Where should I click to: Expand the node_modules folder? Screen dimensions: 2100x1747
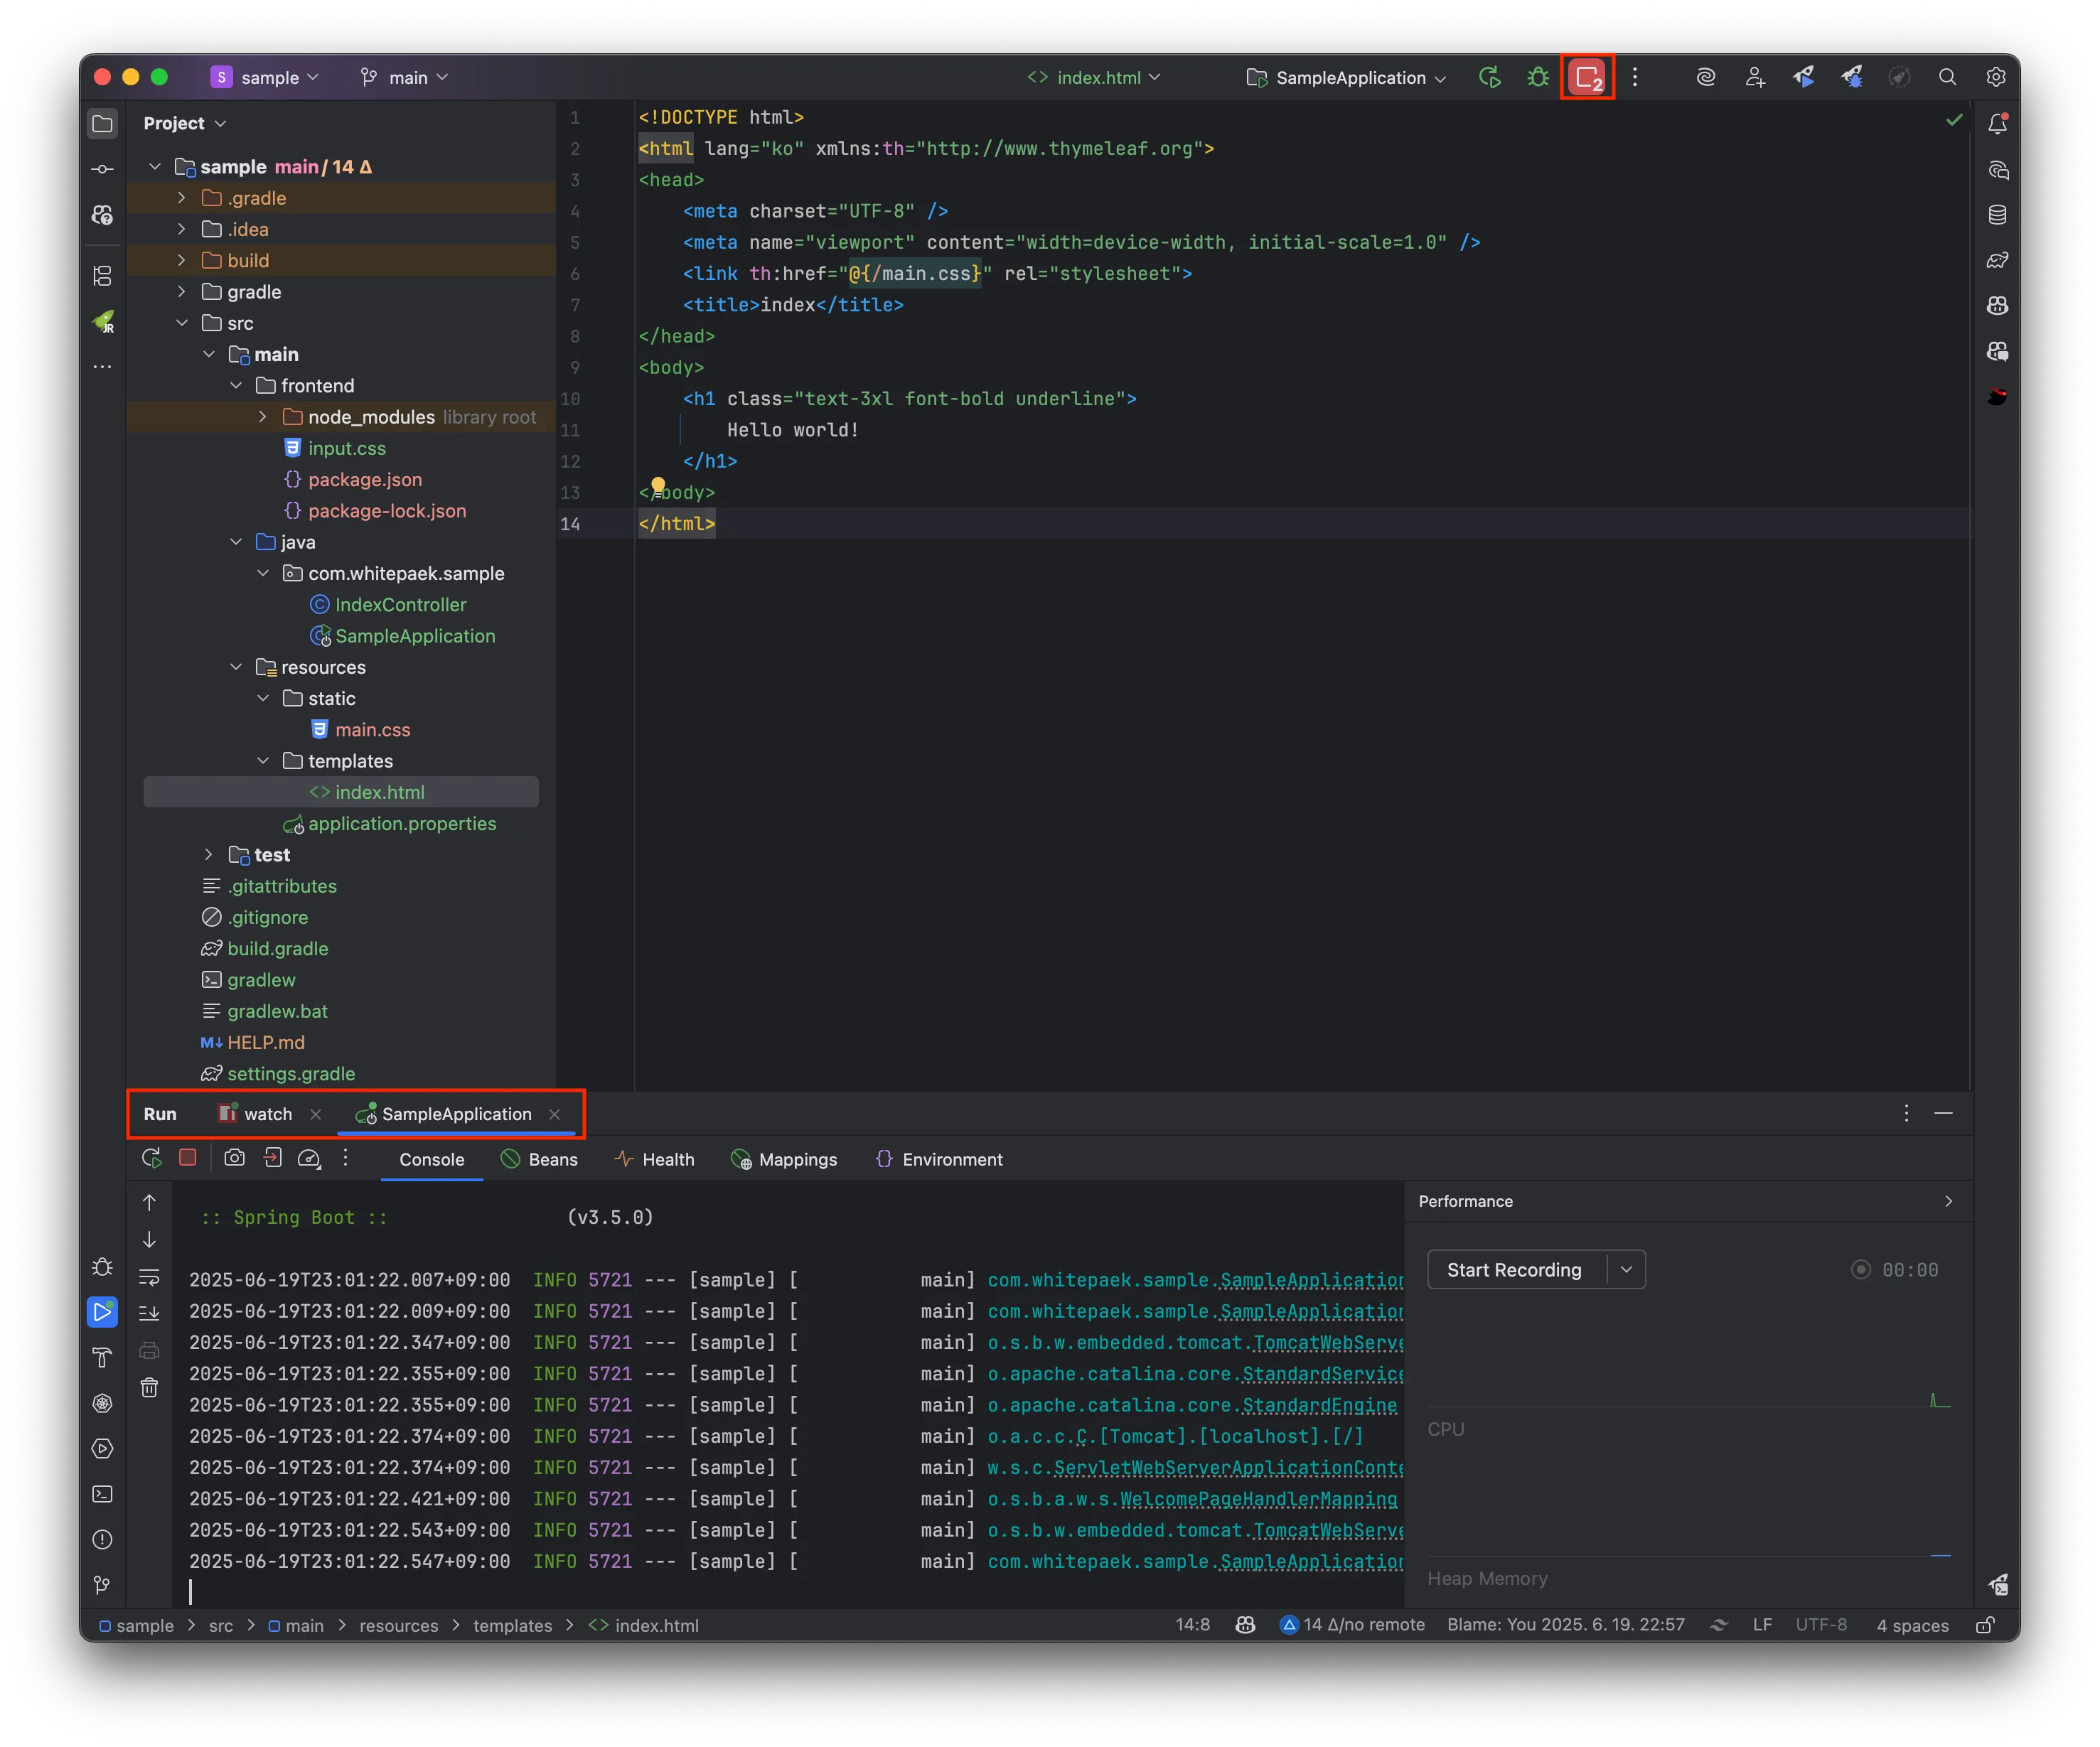pyautogui.click(x=262, y=416)
